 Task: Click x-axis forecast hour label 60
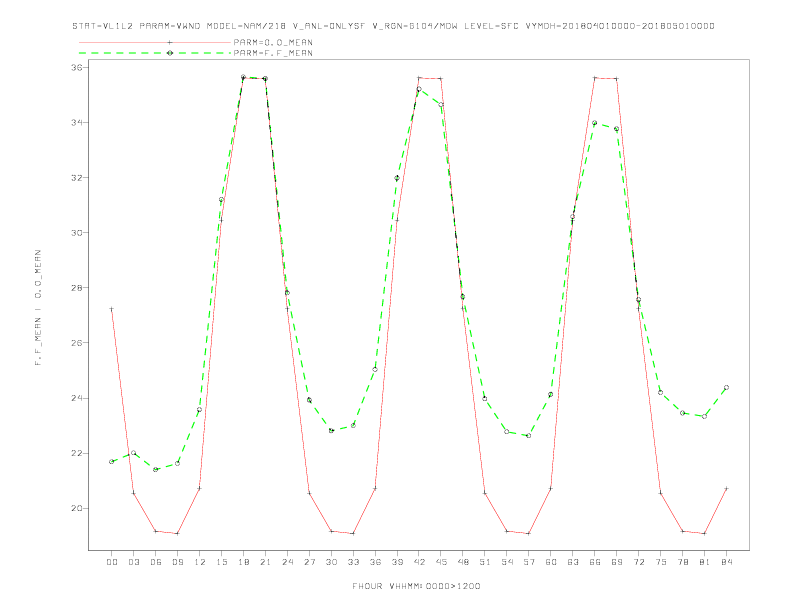[x=551, y=562]
